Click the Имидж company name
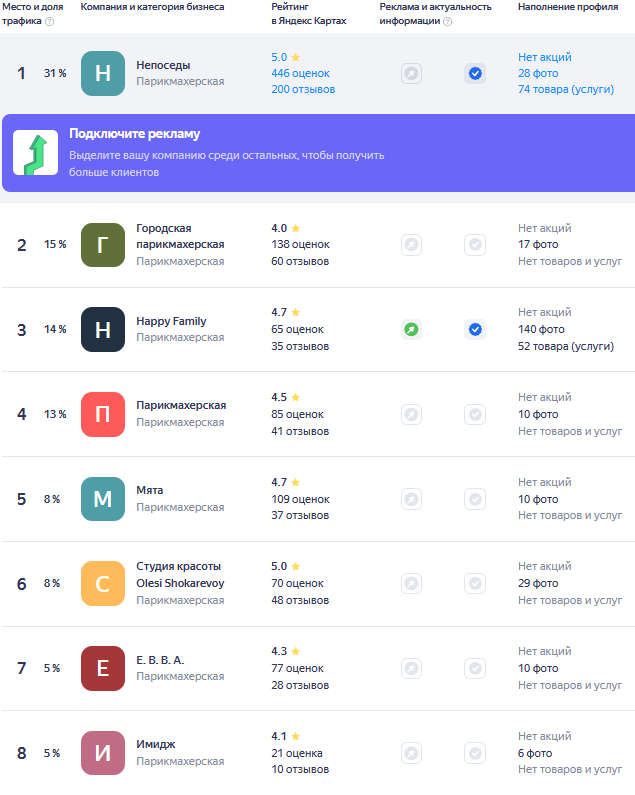 coord(156,744)
